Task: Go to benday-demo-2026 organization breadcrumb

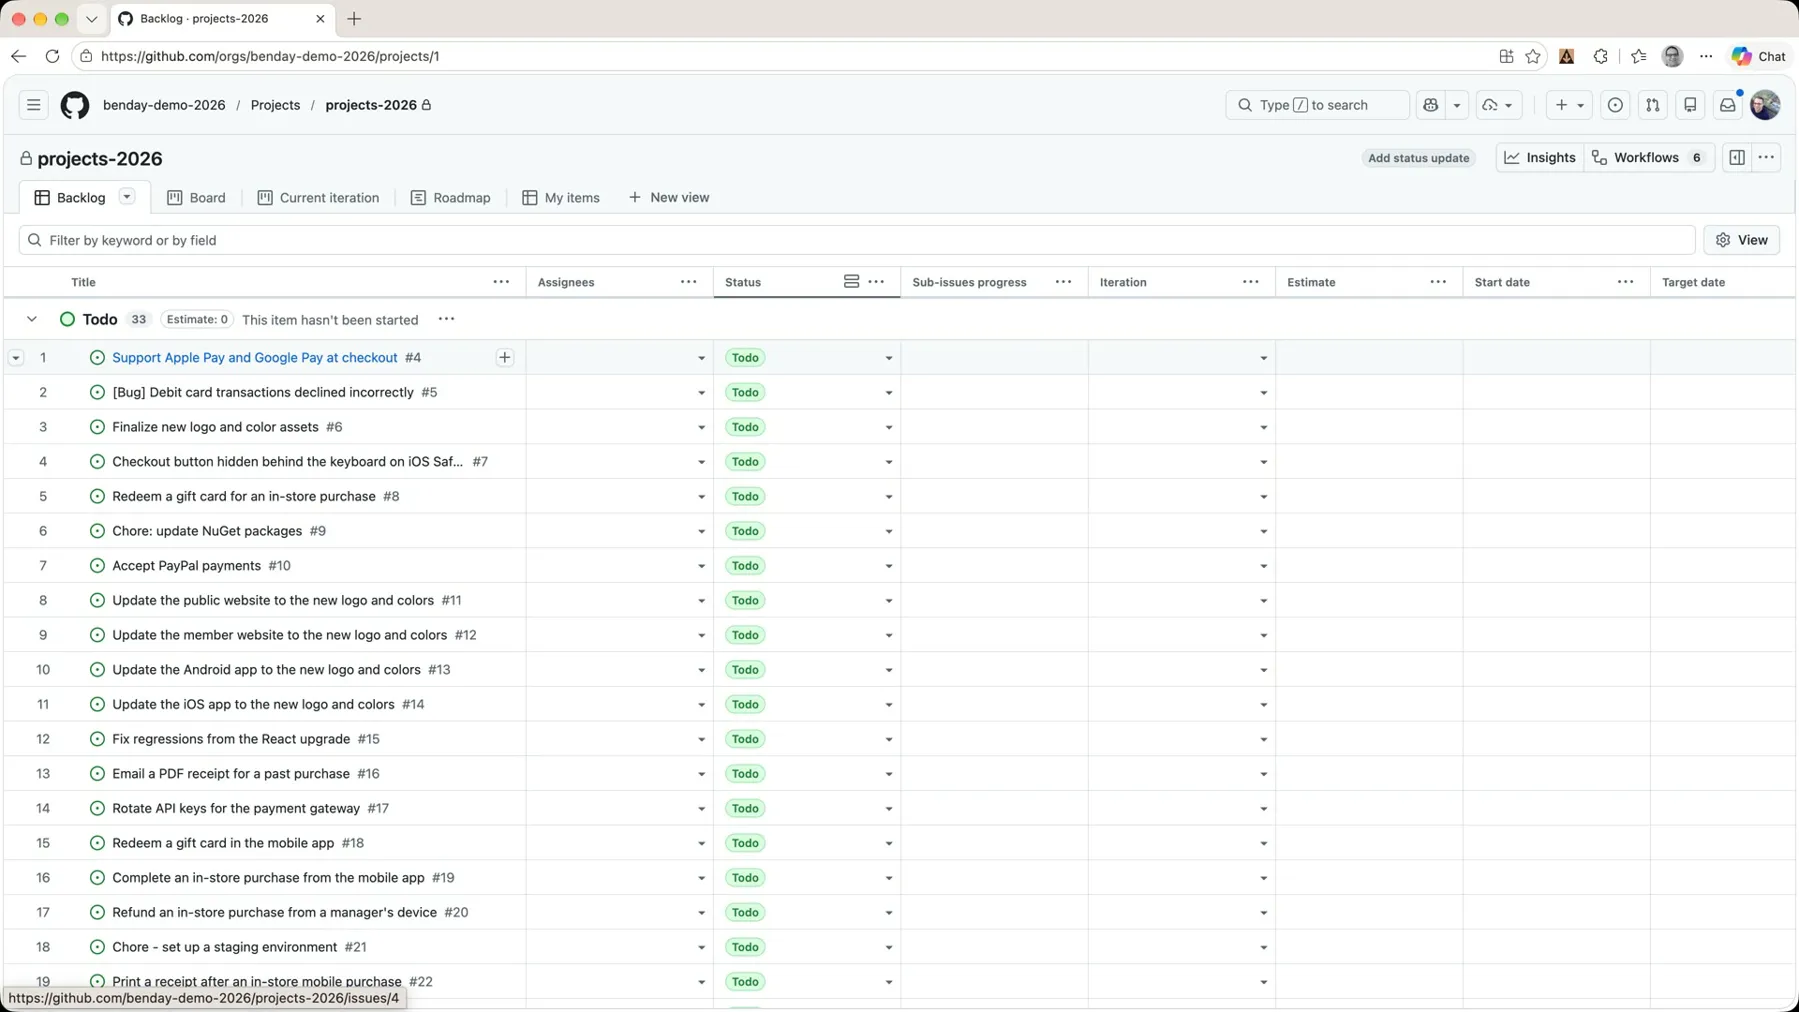Action: click(x=164, y=105)
